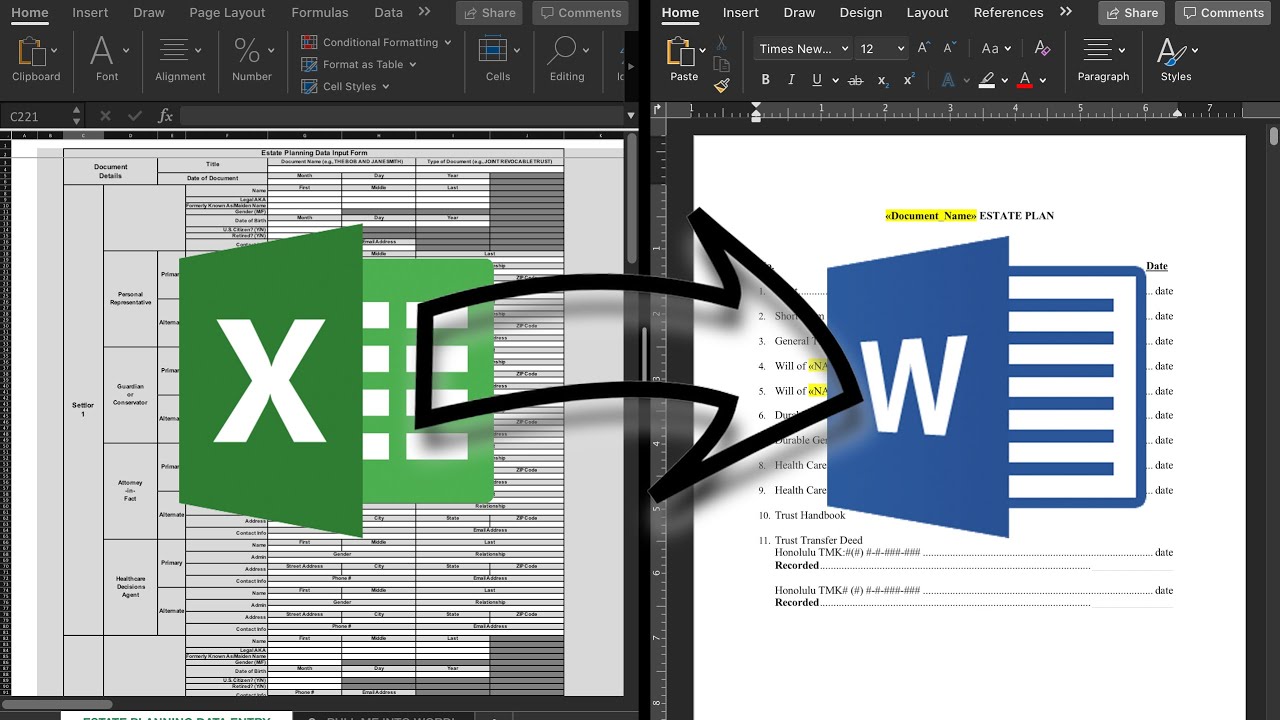
Task: Open the Editing group in Excel
Action: [x=567, y=59]
